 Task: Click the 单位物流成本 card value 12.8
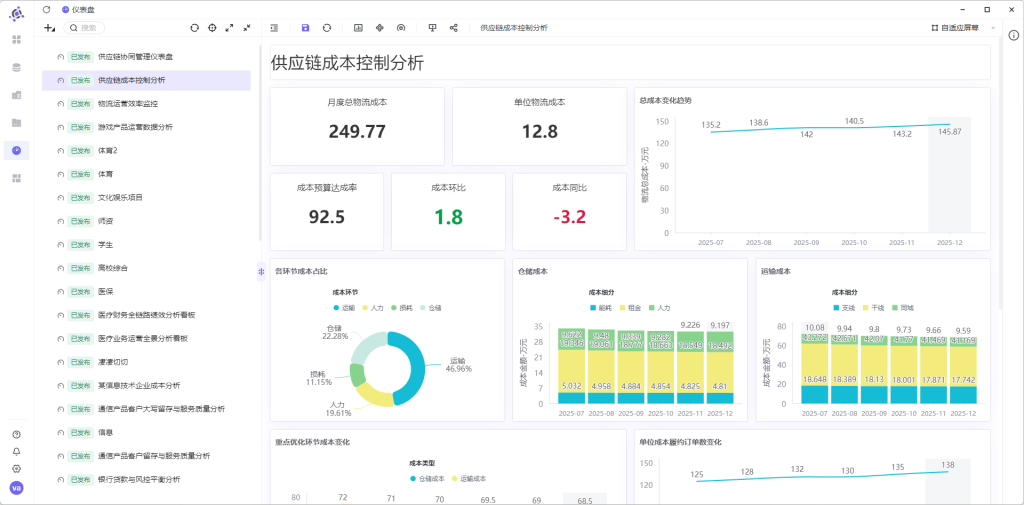(539, 132)
